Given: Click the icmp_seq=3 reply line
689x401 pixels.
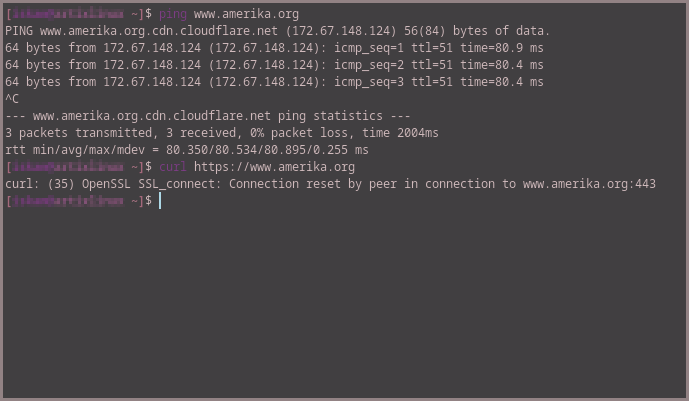Looking at the screenshot, I should tap(274, 82).
